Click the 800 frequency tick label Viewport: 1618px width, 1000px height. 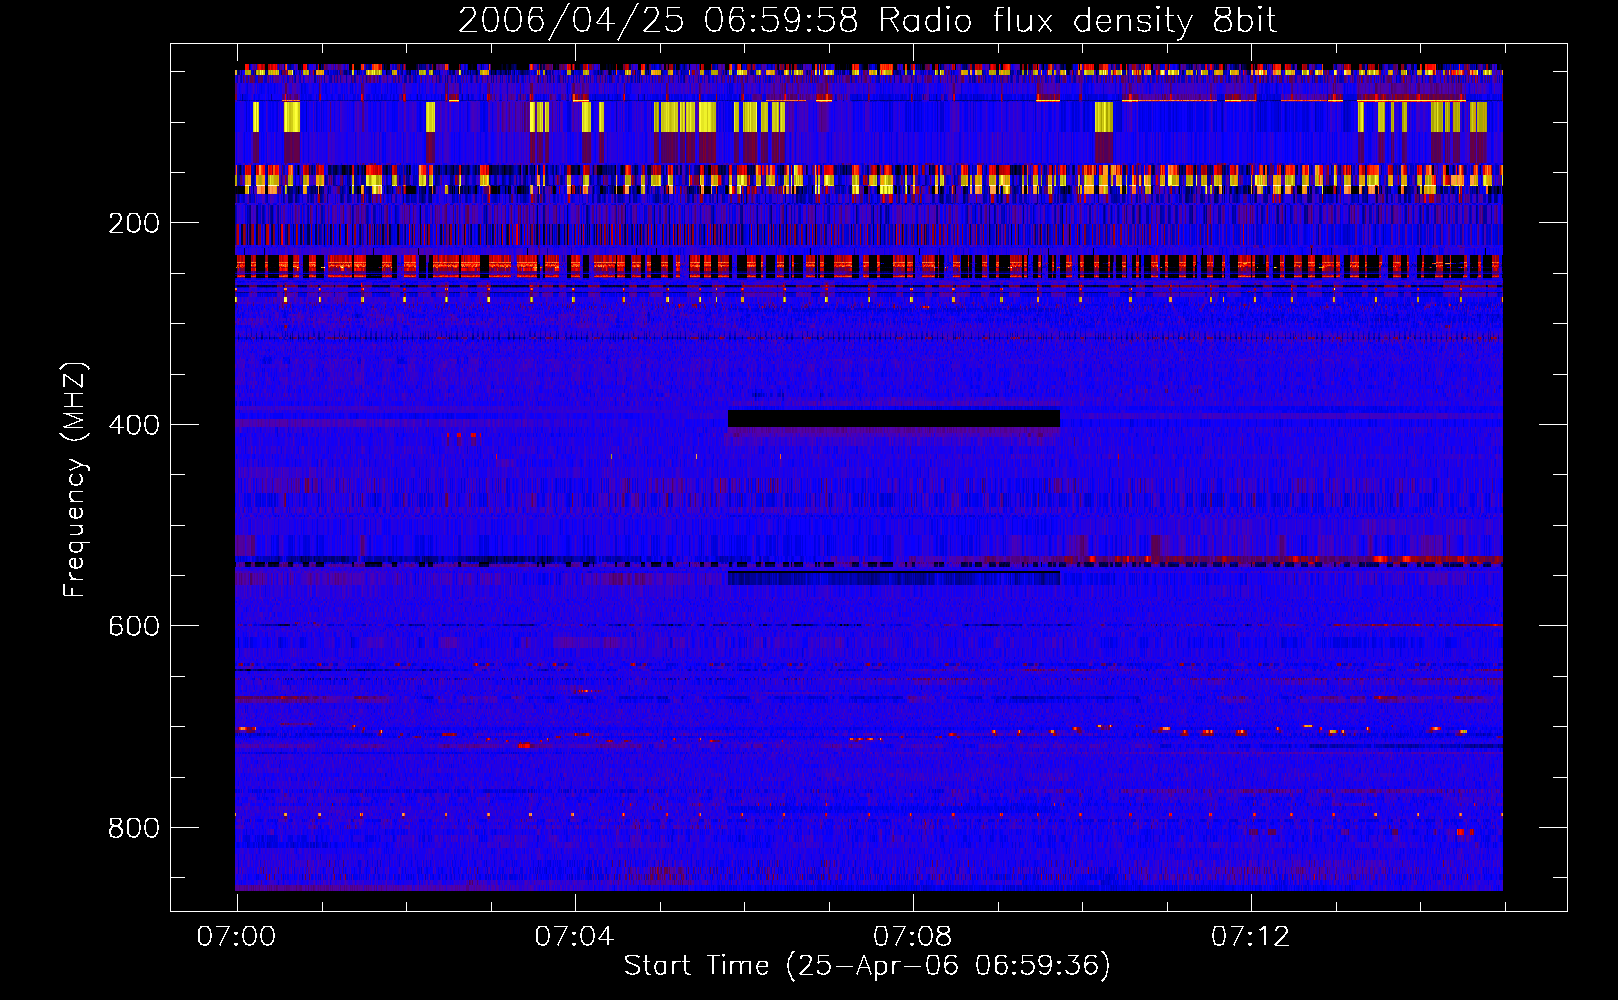[133, 828]
